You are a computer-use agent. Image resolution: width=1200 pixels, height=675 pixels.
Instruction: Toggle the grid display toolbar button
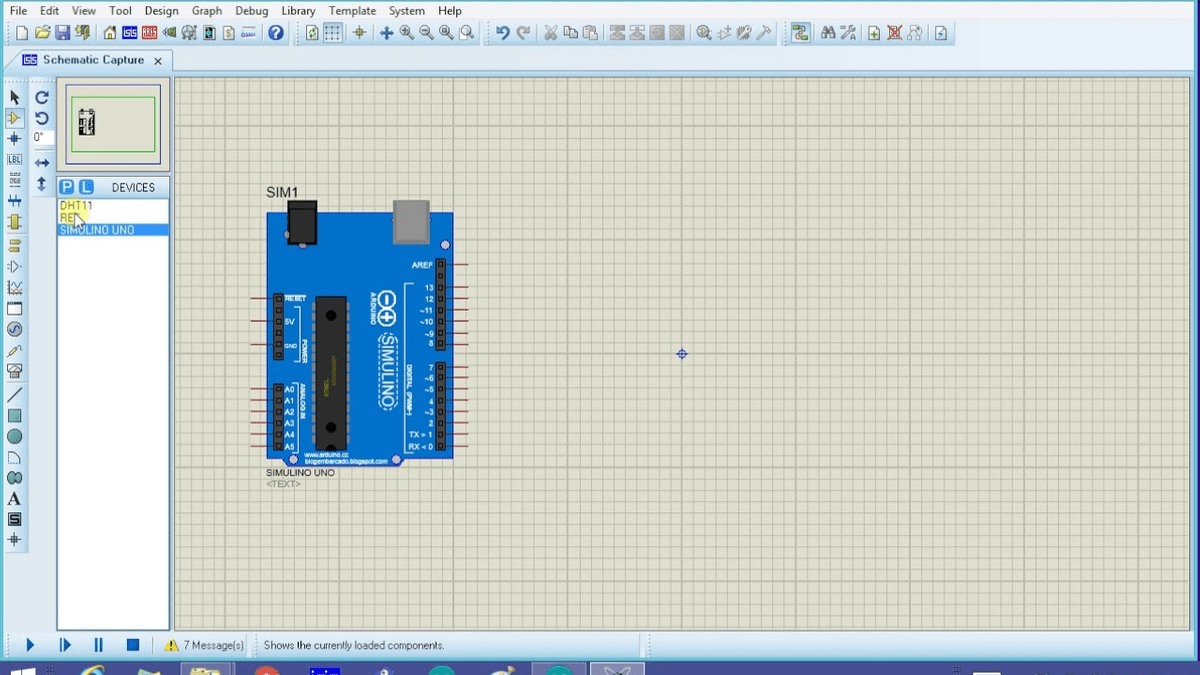(x=333, y=33)
